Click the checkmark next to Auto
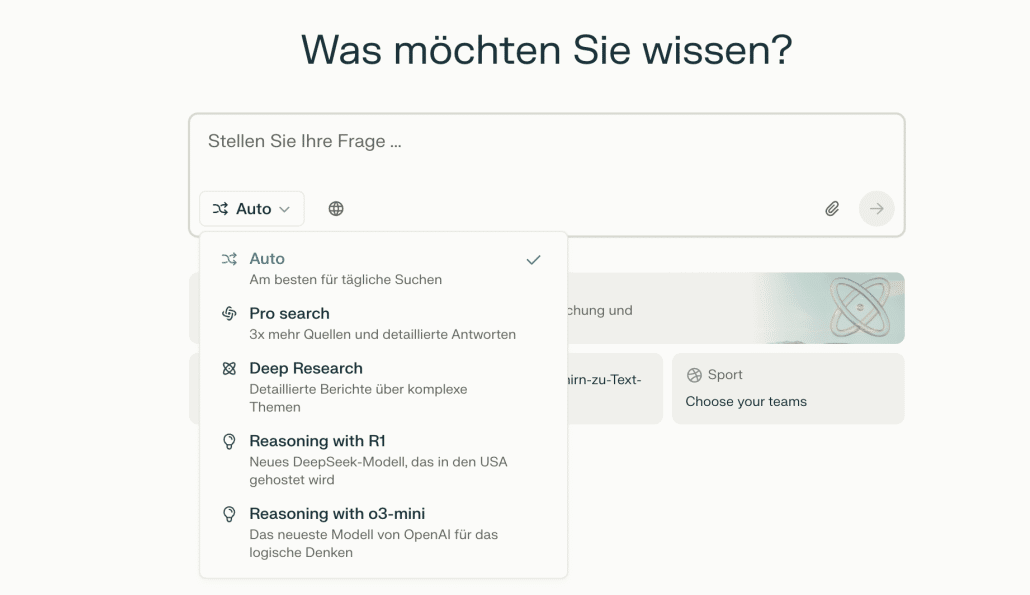The width and height of the screenshot is (1030, 595). pyautogui.click(x=533, y=259)
